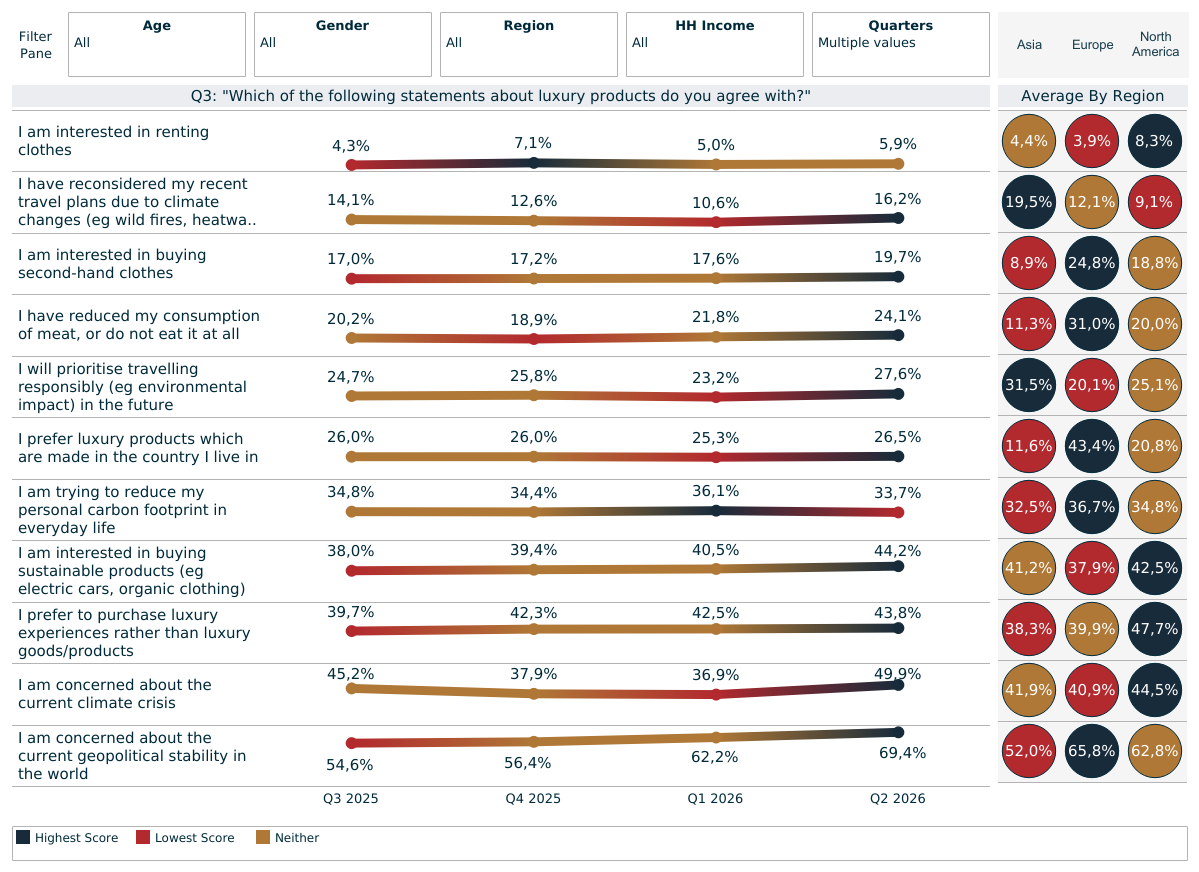Open the Age filter dropdown
This screenshot has width=1199, height=872.
click(x=157, y=44)
